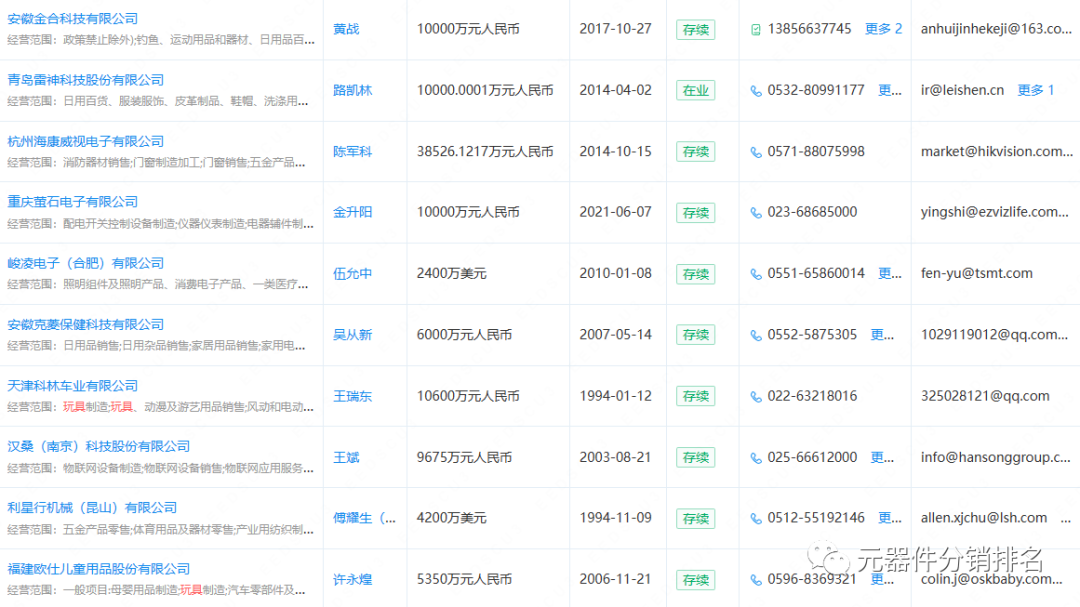Open company 峻凌电子（合肥）有限公司

pos(85,263)
